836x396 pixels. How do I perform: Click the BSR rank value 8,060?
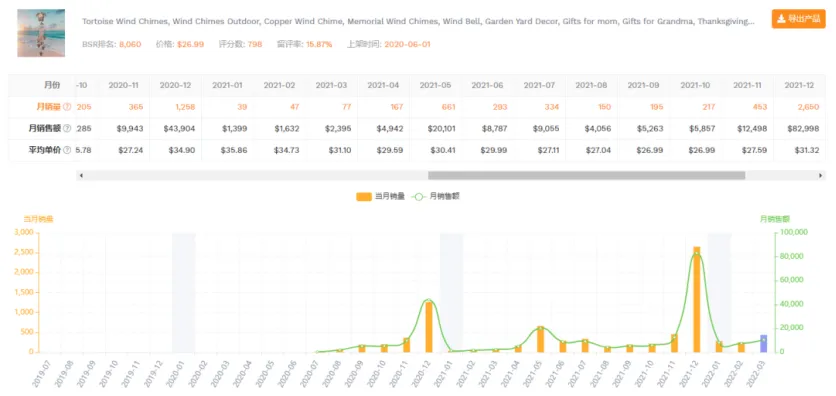pos(130,44)
